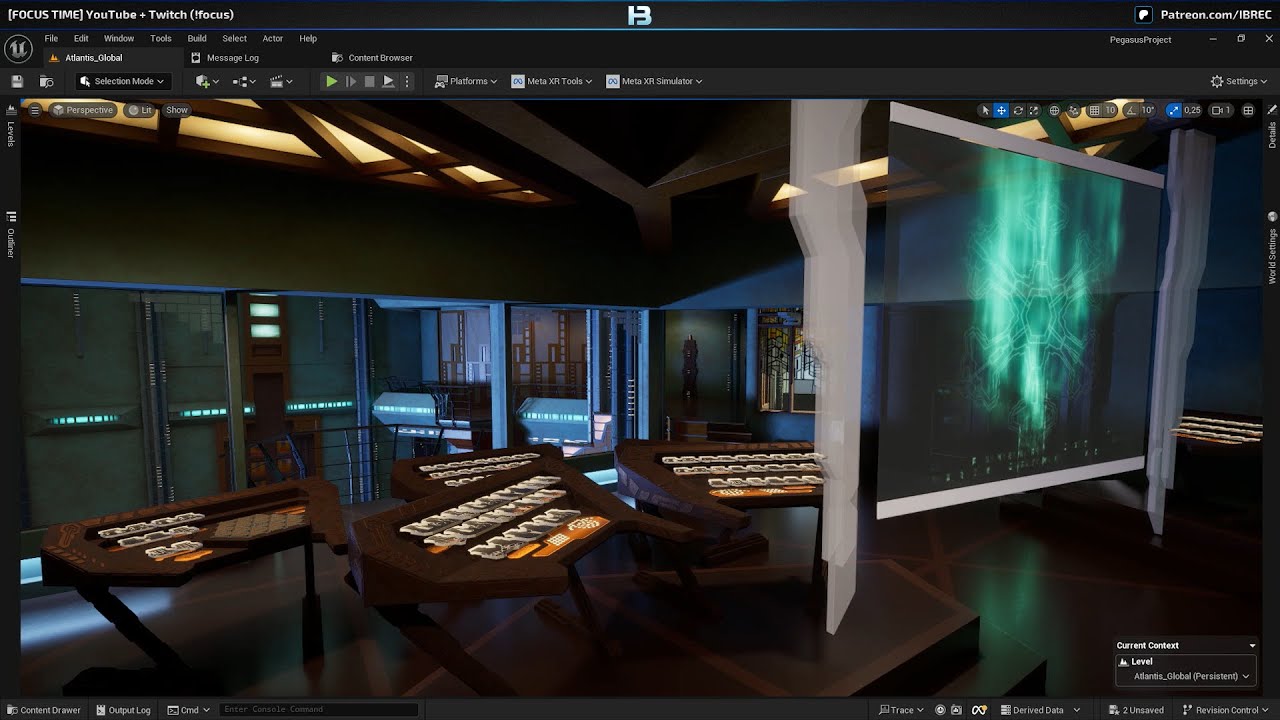The height and width of the screenshot is (720, 1280).
Task: Open the Revision Control dropdown
Action: point(1226,710)
